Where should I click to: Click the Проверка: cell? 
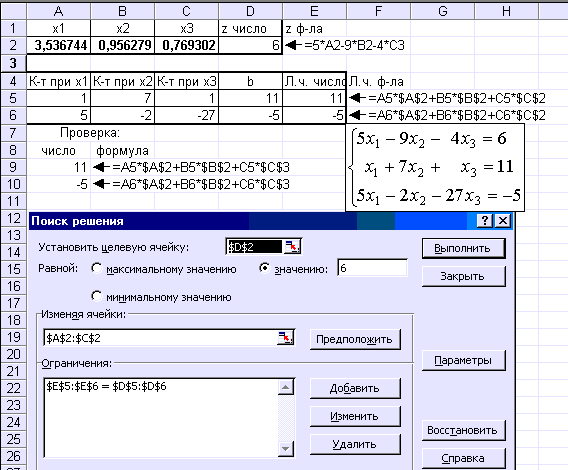point(89,133)
